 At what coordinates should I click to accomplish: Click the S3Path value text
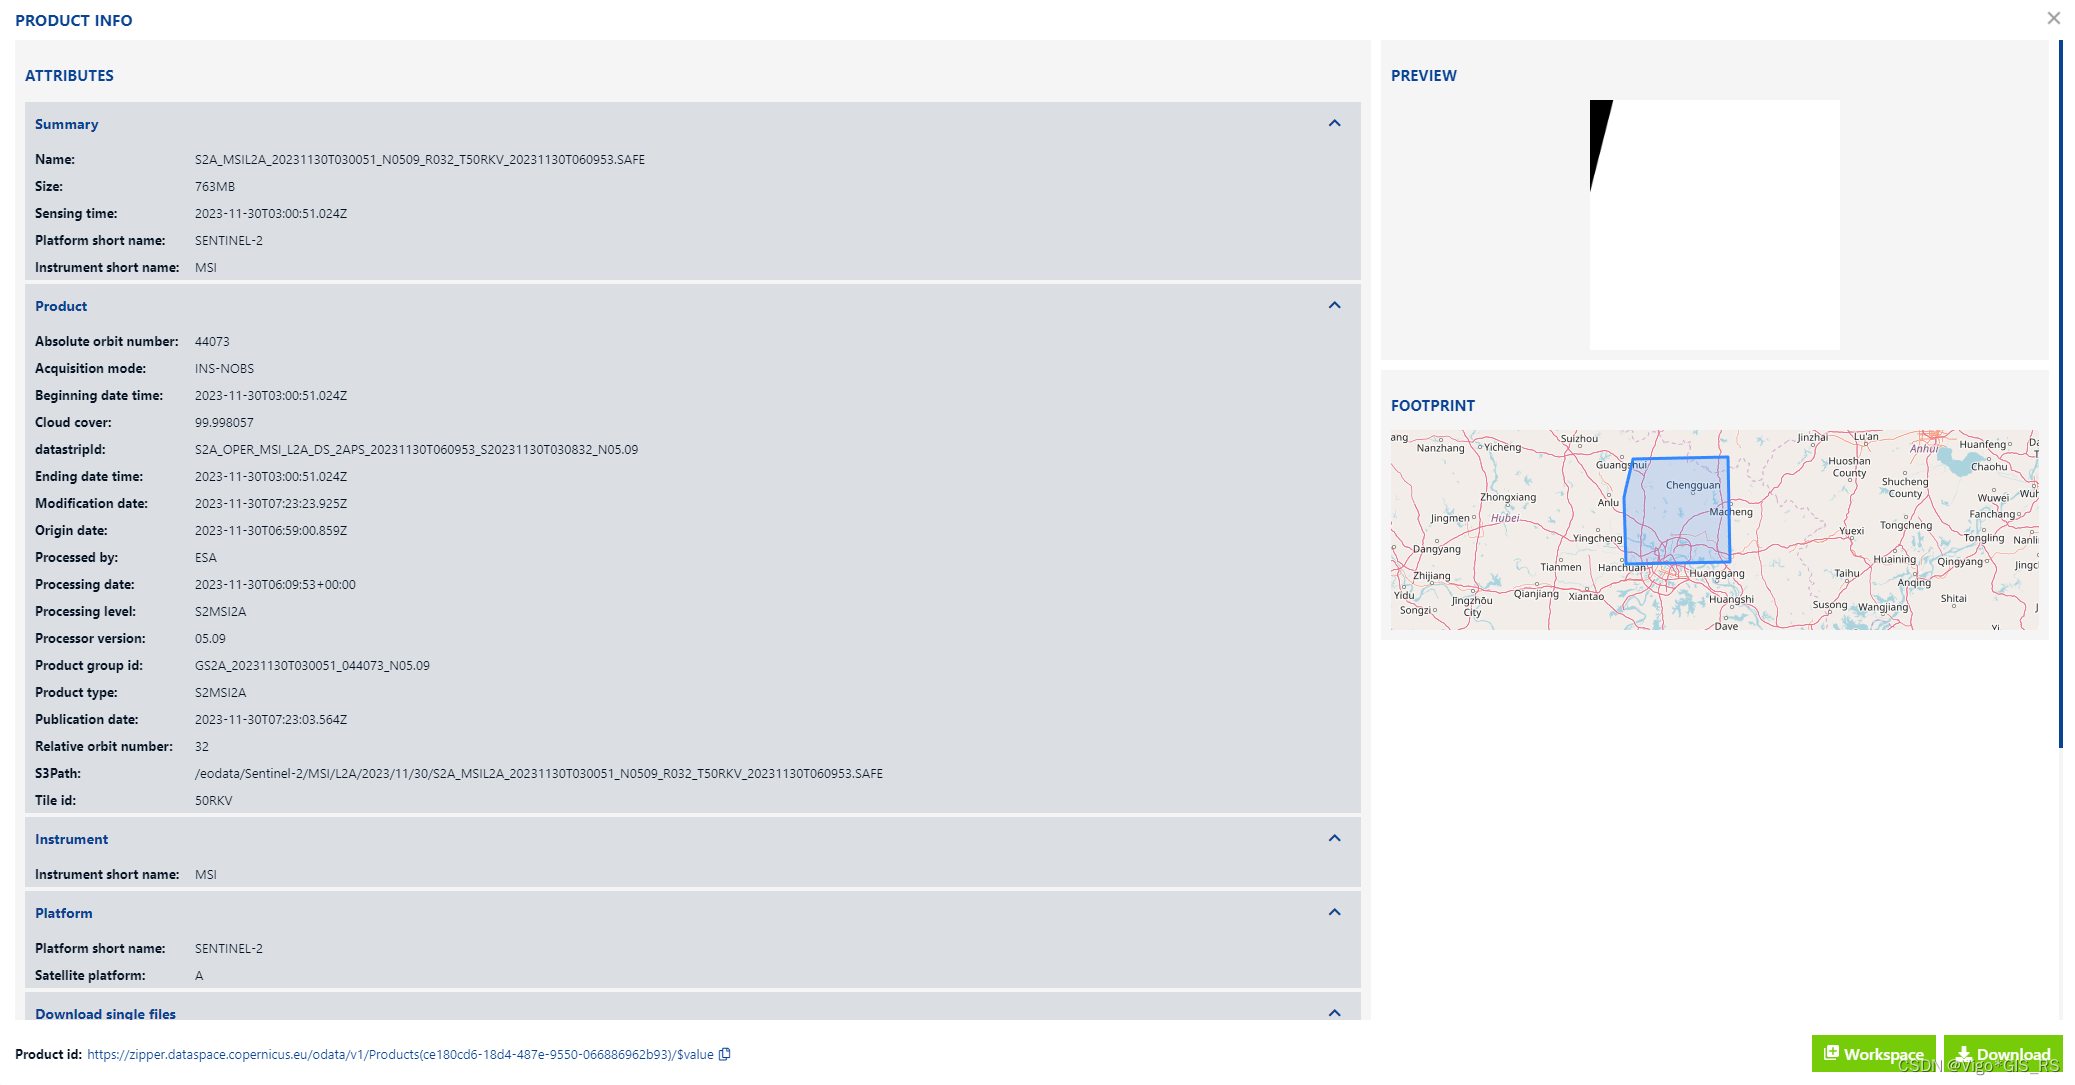[538, 773]
